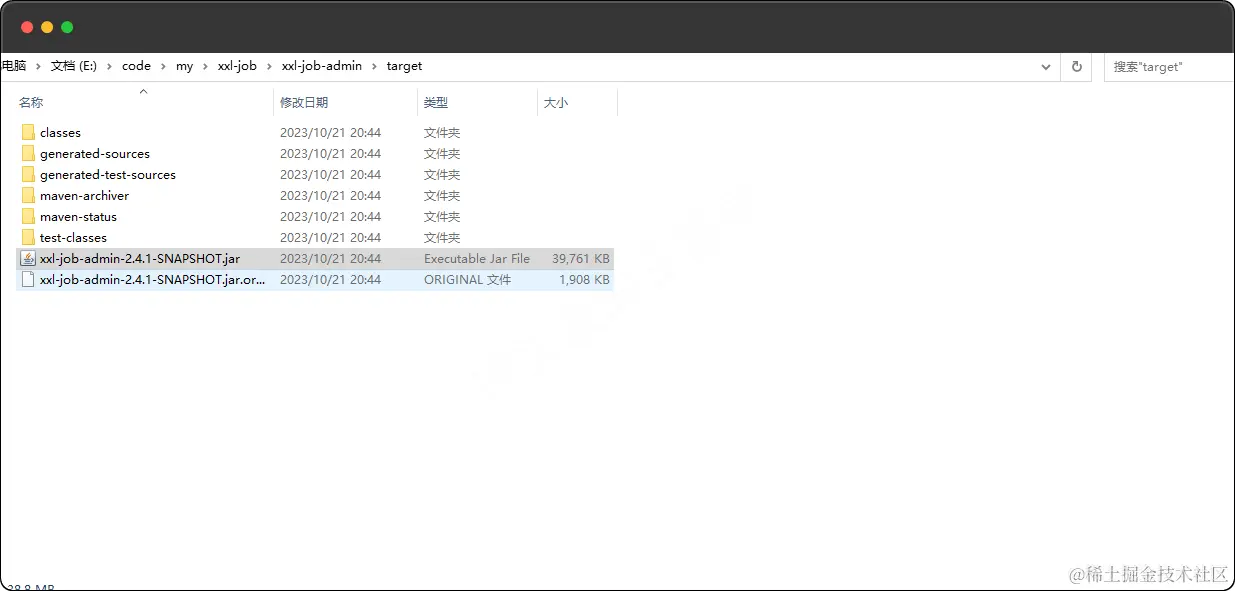Screen dimensions: 1235x591
Task: Select the classes folder name
Action: [x=60, y=132]
